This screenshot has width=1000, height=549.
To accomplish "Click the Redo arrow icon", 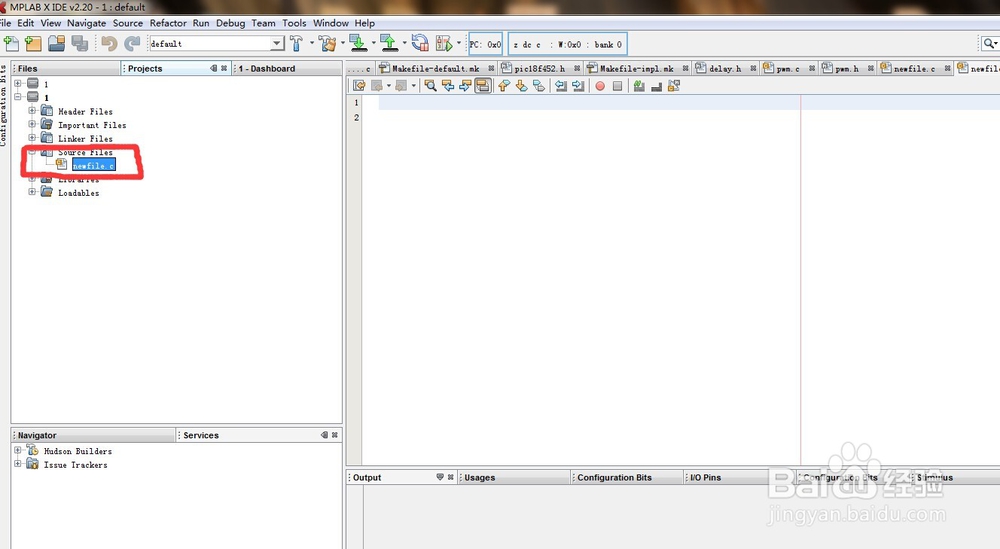I will [132, 43].
